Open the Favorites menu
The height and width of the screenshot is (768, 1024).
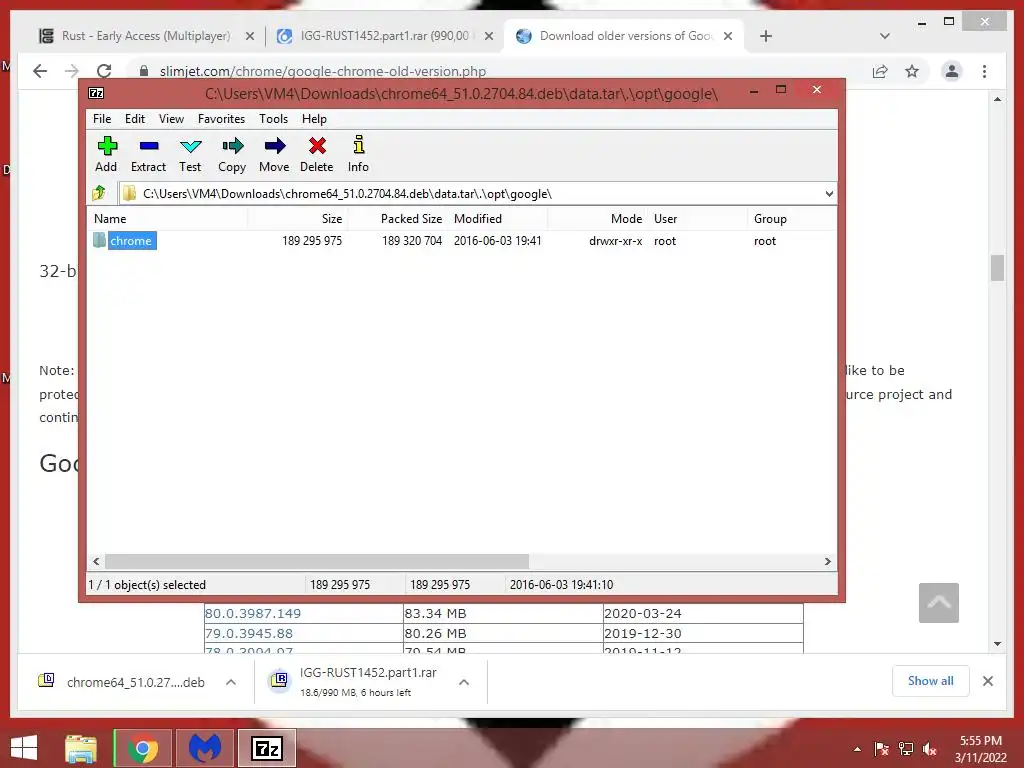pos(221,119)
